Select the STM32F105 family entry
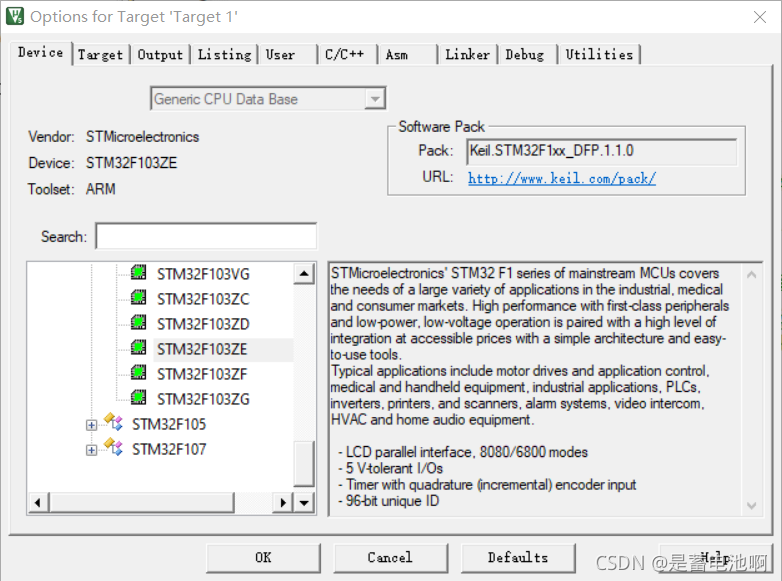This screenshot has height=581, width=782. [x=169, y=424]
